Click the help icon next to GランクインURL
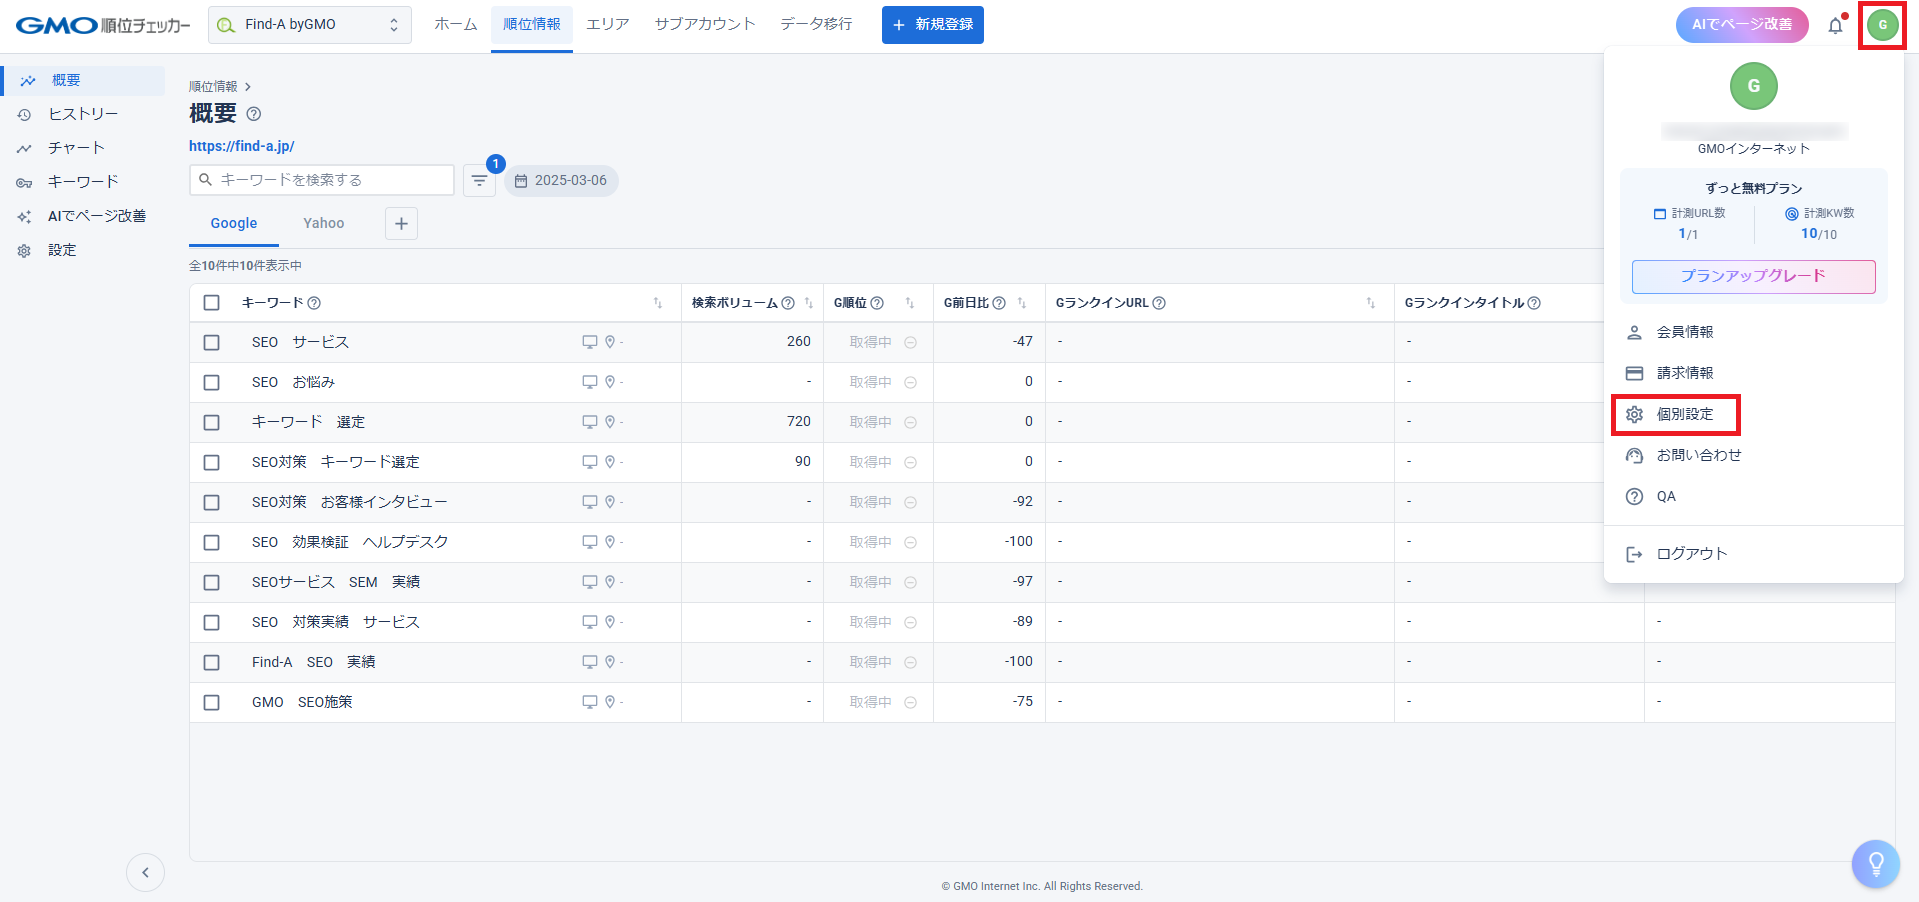 pyautogui.click(x=1159, y=303)
